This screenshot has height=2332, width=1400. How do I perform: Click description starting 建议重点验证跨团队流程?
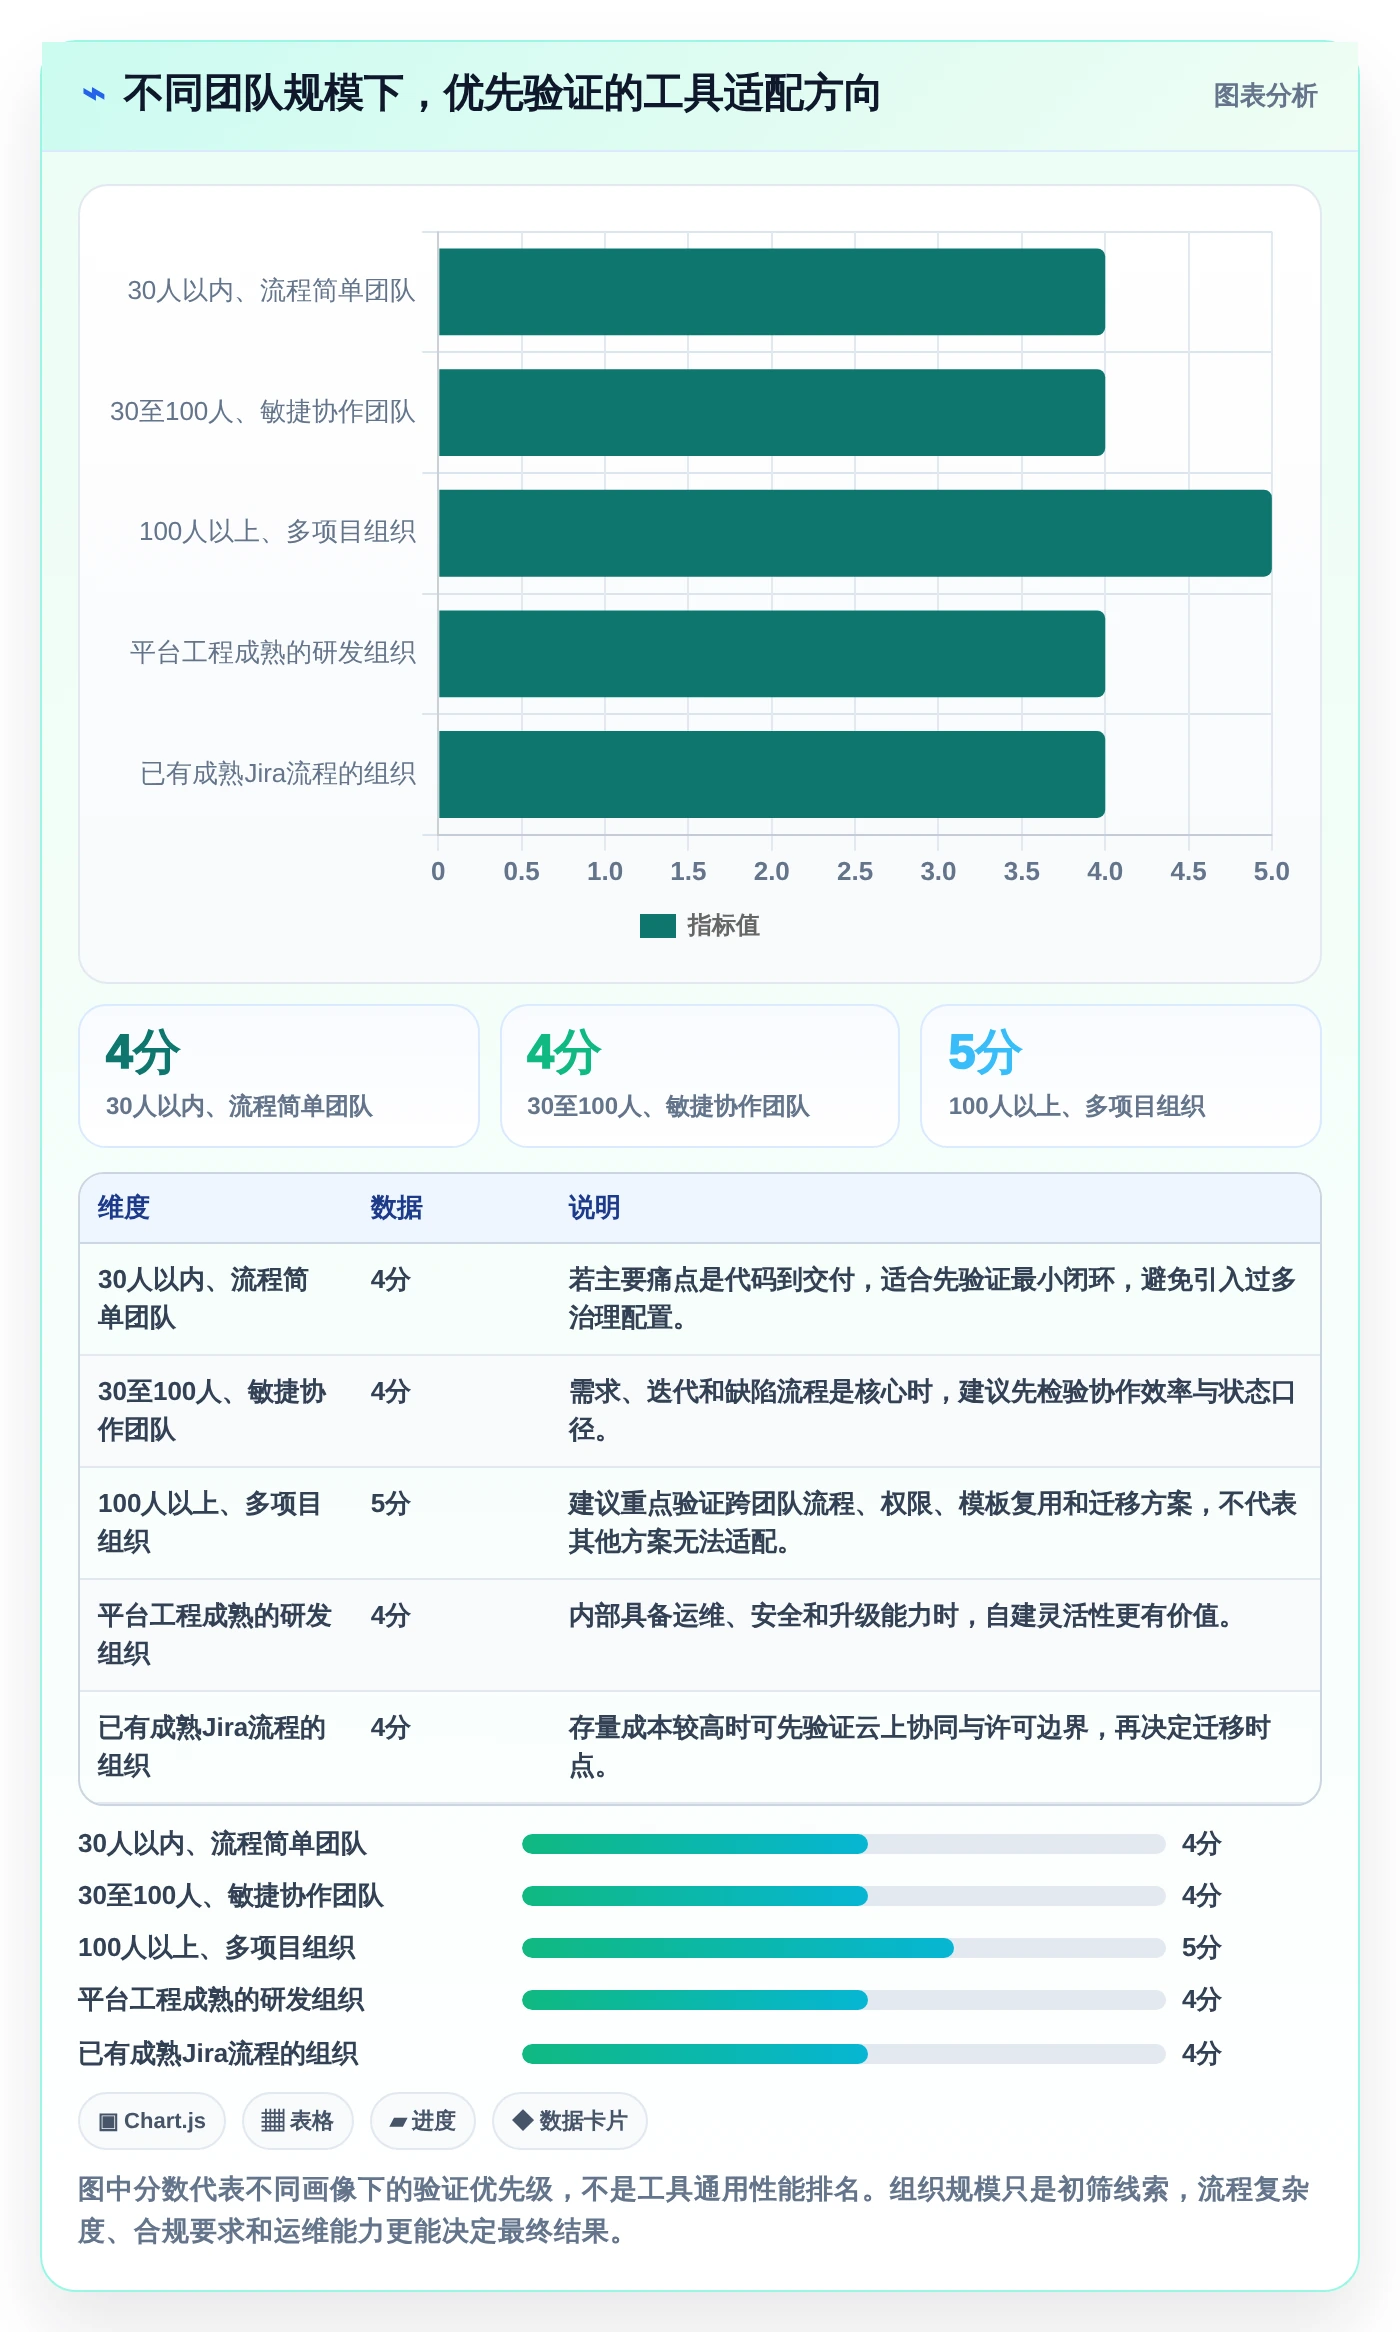click(x=933, y=1523)
